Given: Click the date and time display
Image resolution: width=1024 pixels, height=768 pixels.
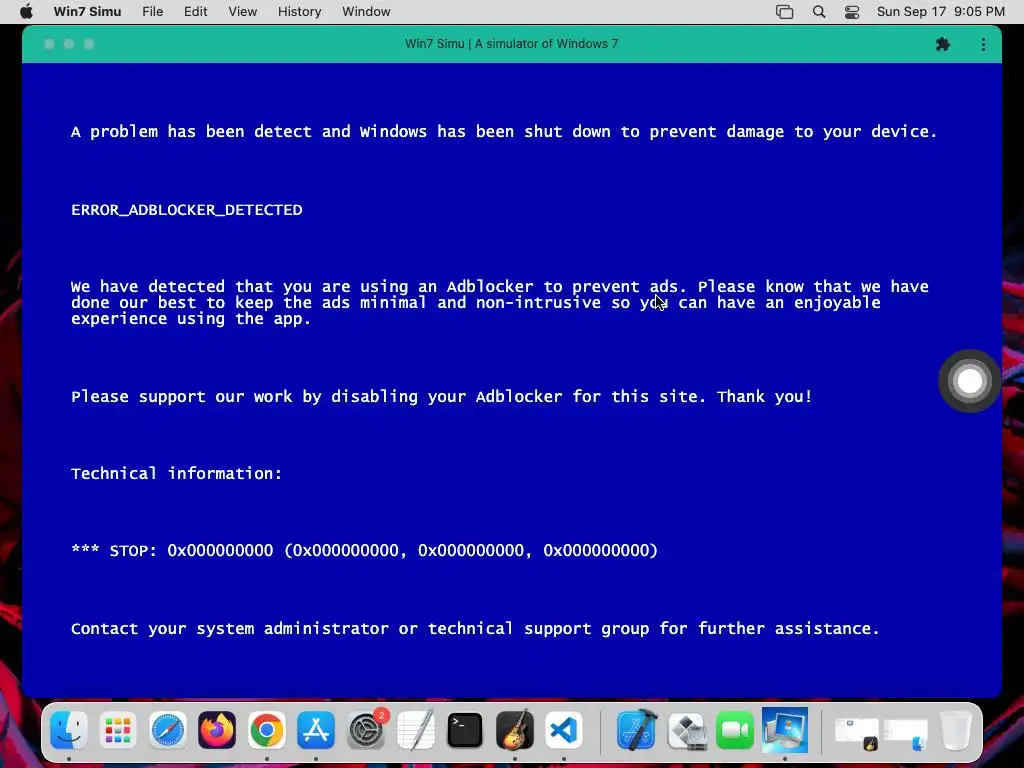Looking at the screenshot, I should [940, 12].
